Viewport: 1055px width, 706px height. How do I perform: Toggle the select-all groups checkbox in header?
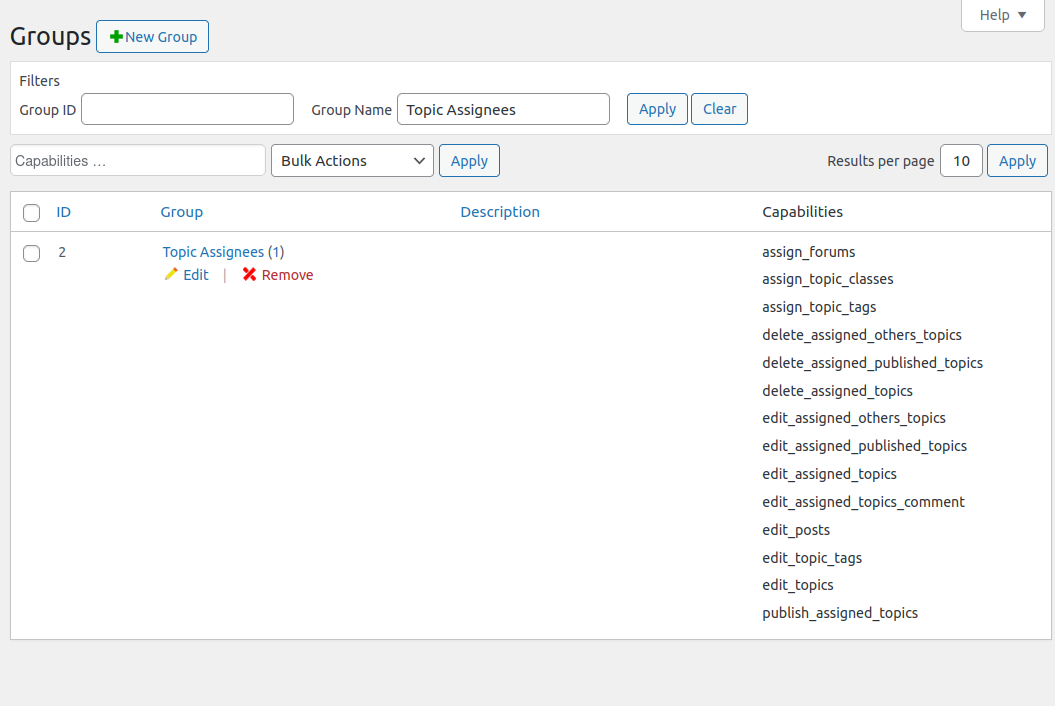31,213
